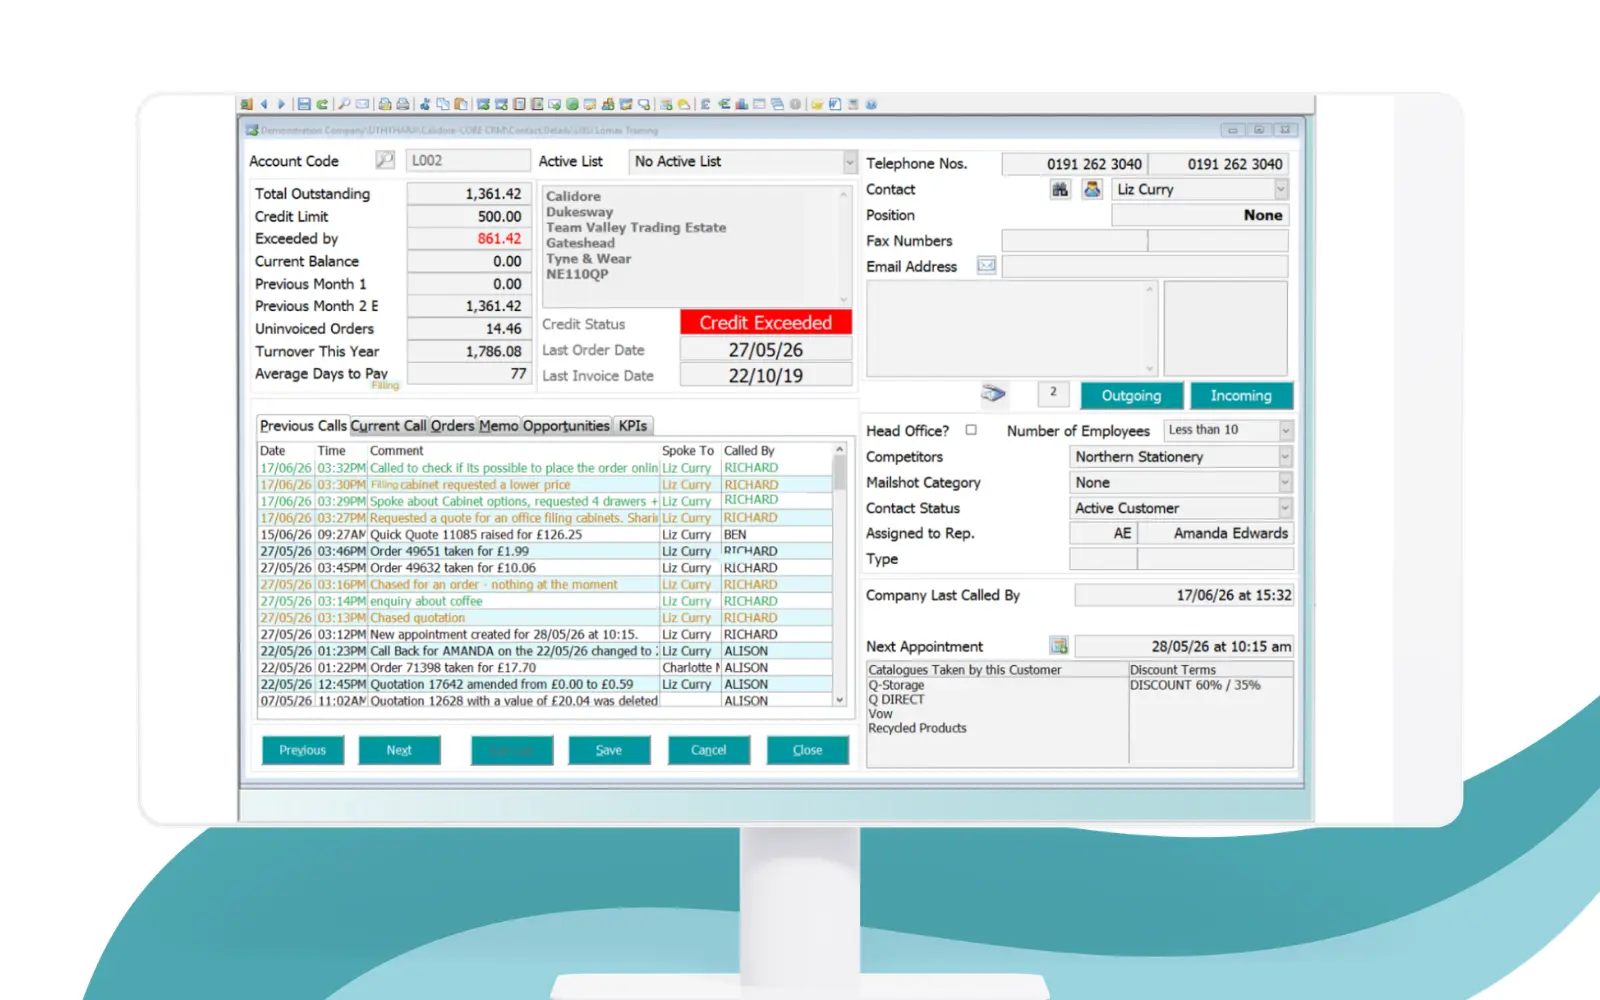Image resolution: width=1600 pixels, height=1000 pixels.
Task: Click the dial icon left of Outgoing
Action: pos(993,394)
